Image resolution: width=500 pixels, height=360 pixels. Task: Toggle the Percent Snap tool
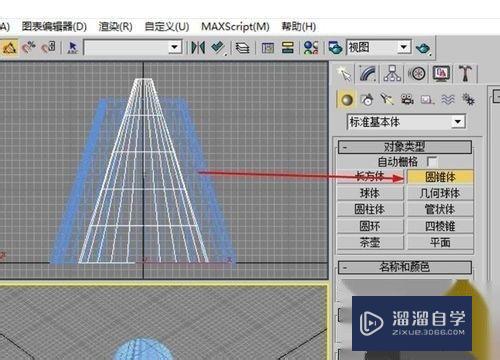pyautogui.click(x=29, y=48)
